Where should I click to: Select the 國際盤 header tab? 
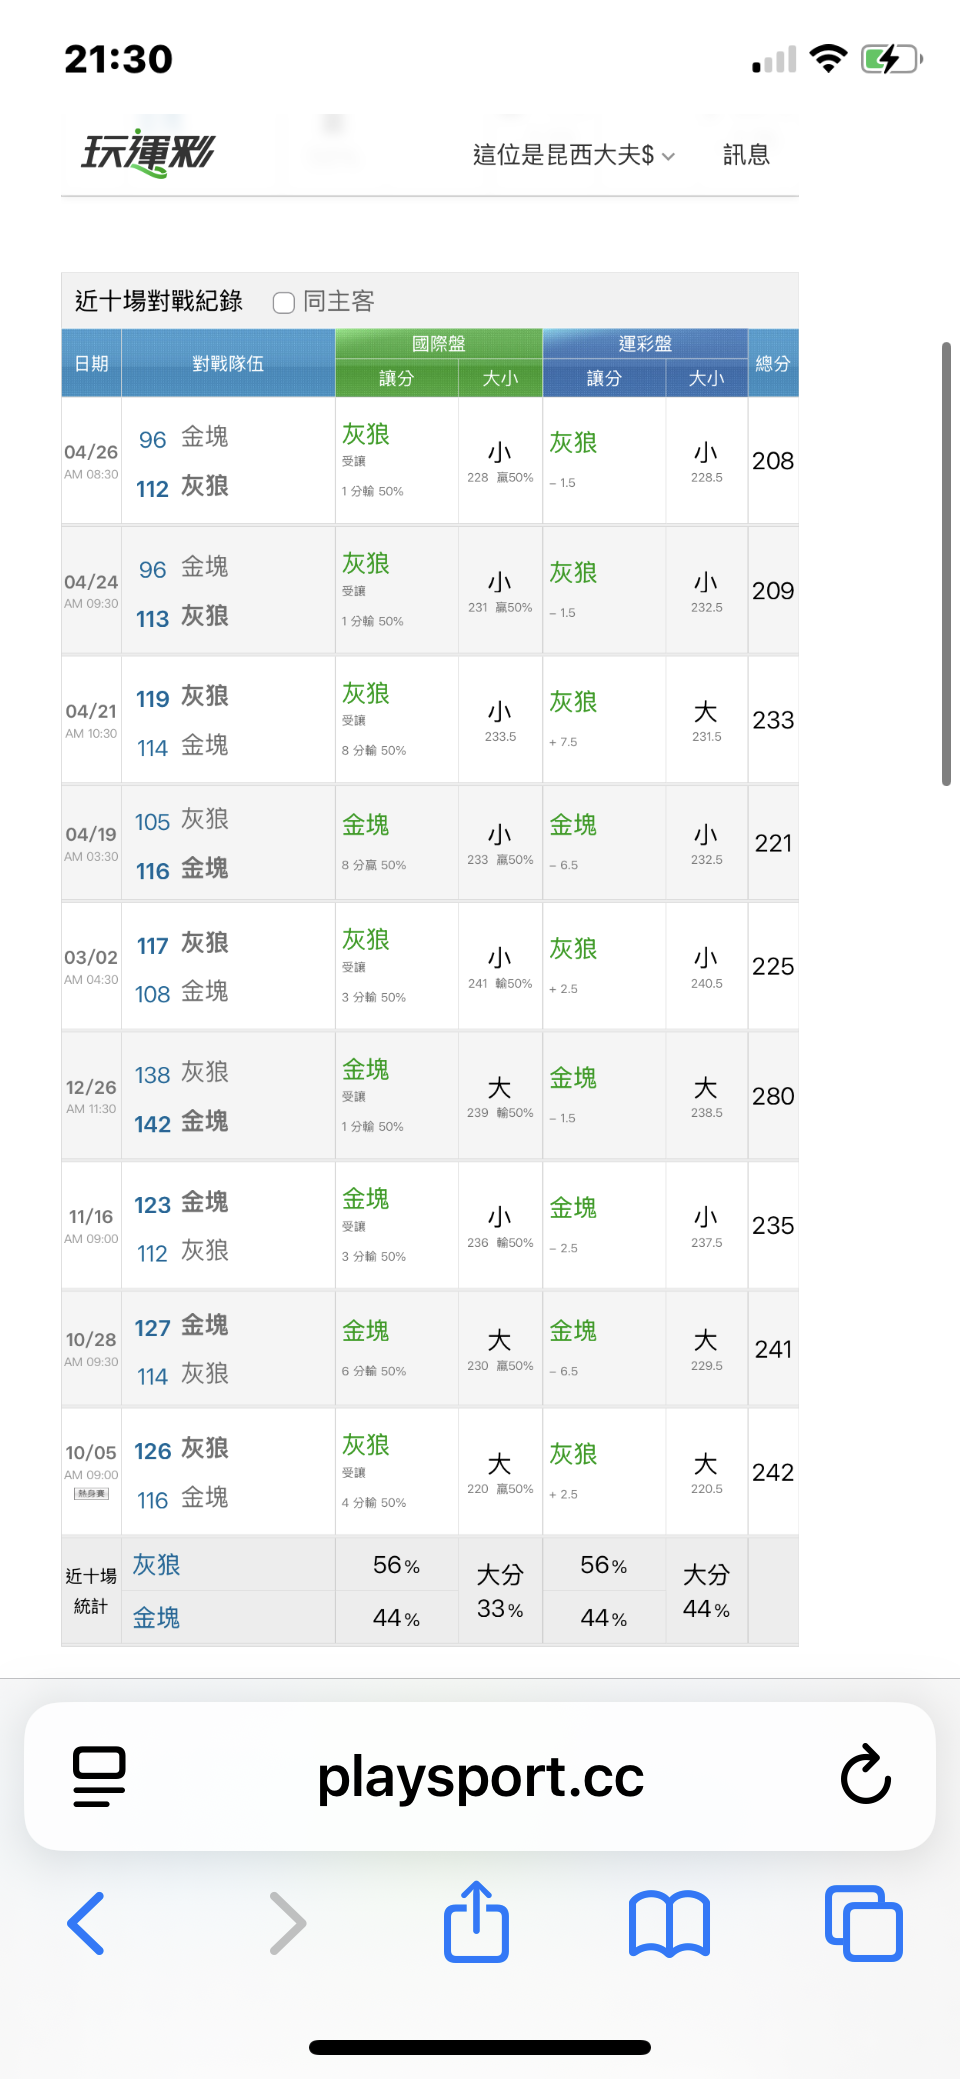(x=439, y=343)
